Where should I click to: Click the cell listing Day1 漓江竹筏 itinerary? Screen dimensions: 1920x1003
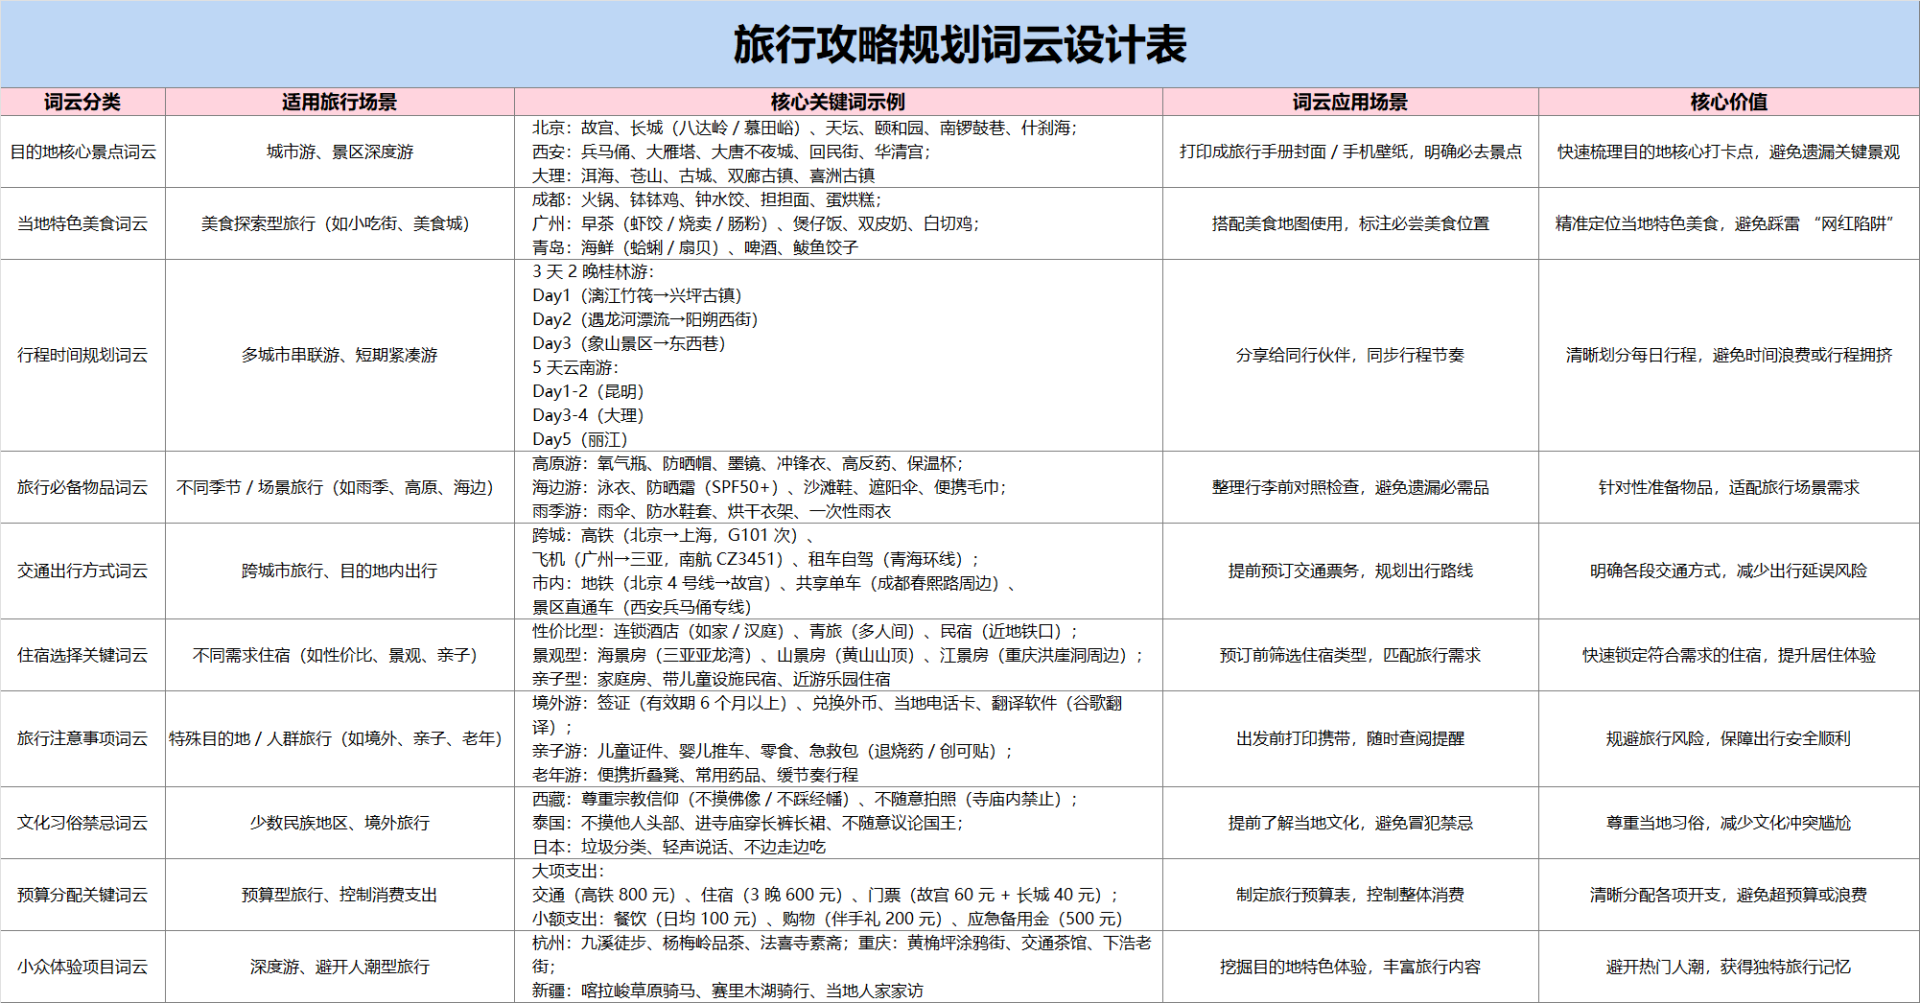(x=838, y=355)
